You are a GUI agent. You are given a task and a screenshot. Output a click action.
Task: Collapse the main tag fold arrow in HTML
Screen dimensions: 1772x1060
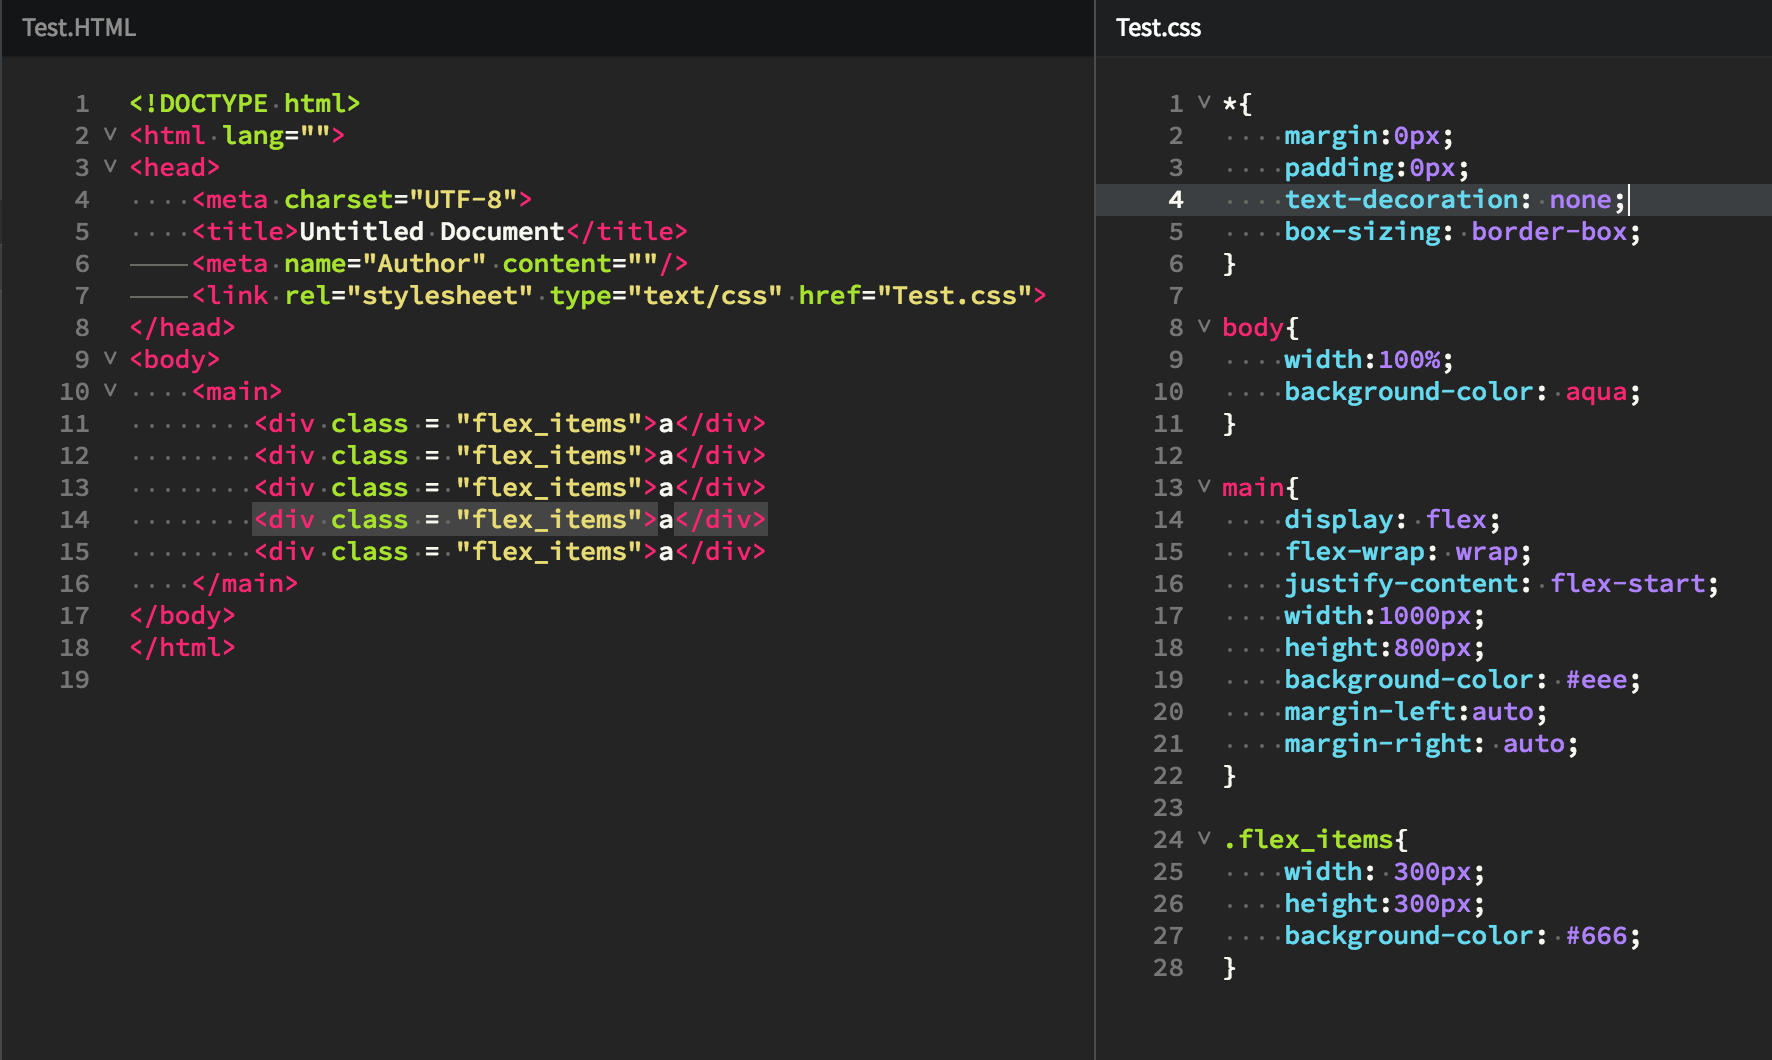click(110, 390)
